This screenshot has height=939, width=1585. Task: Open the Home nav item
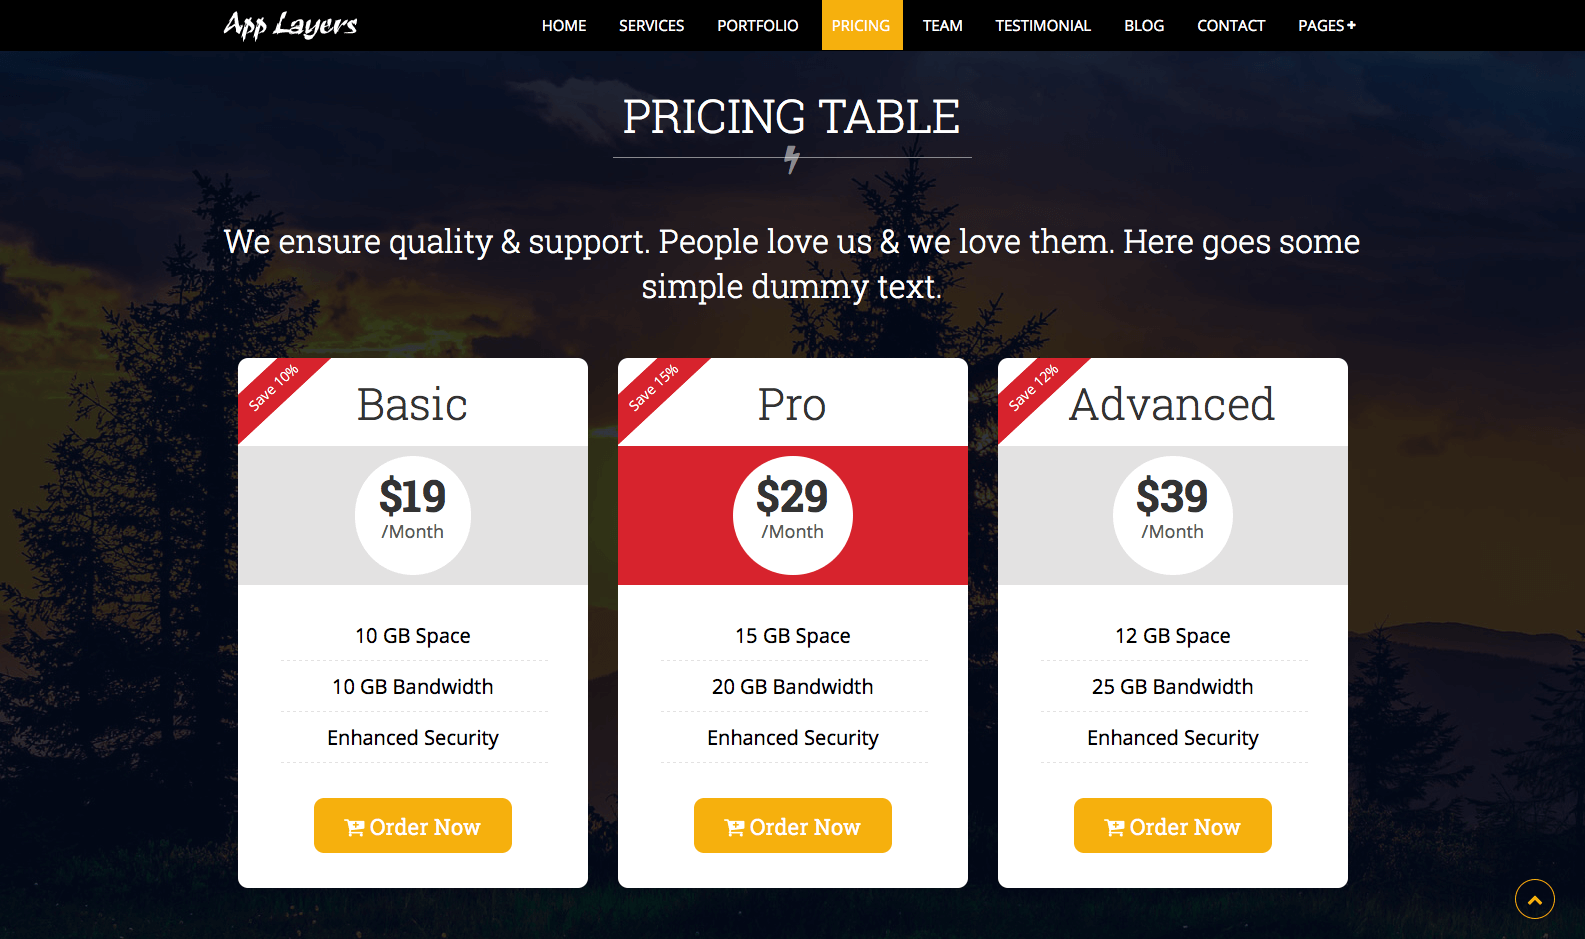pos(564,25)
